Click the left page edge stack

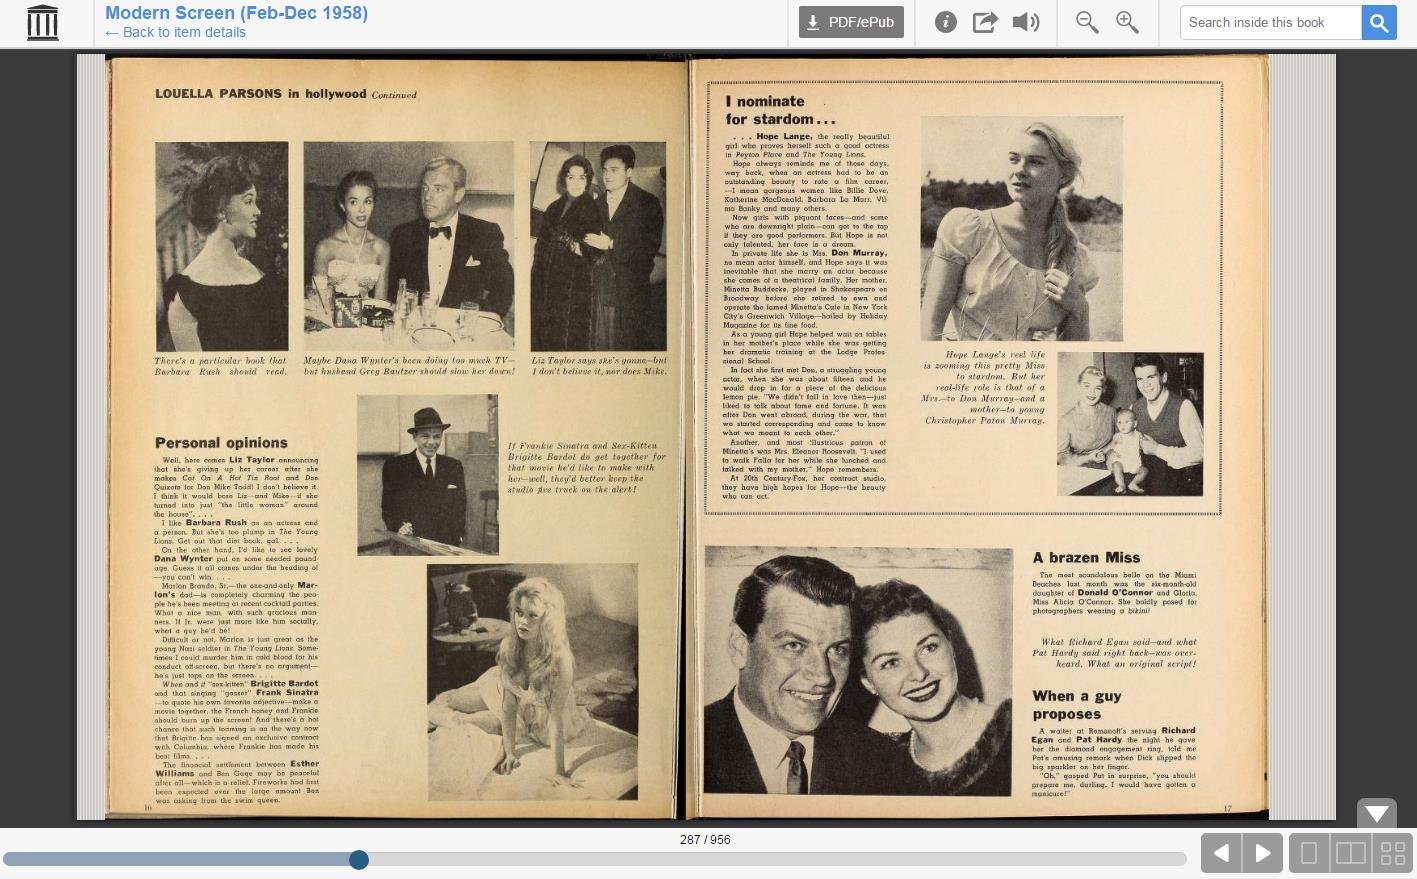pyautogui.click(x=91, y=437)
